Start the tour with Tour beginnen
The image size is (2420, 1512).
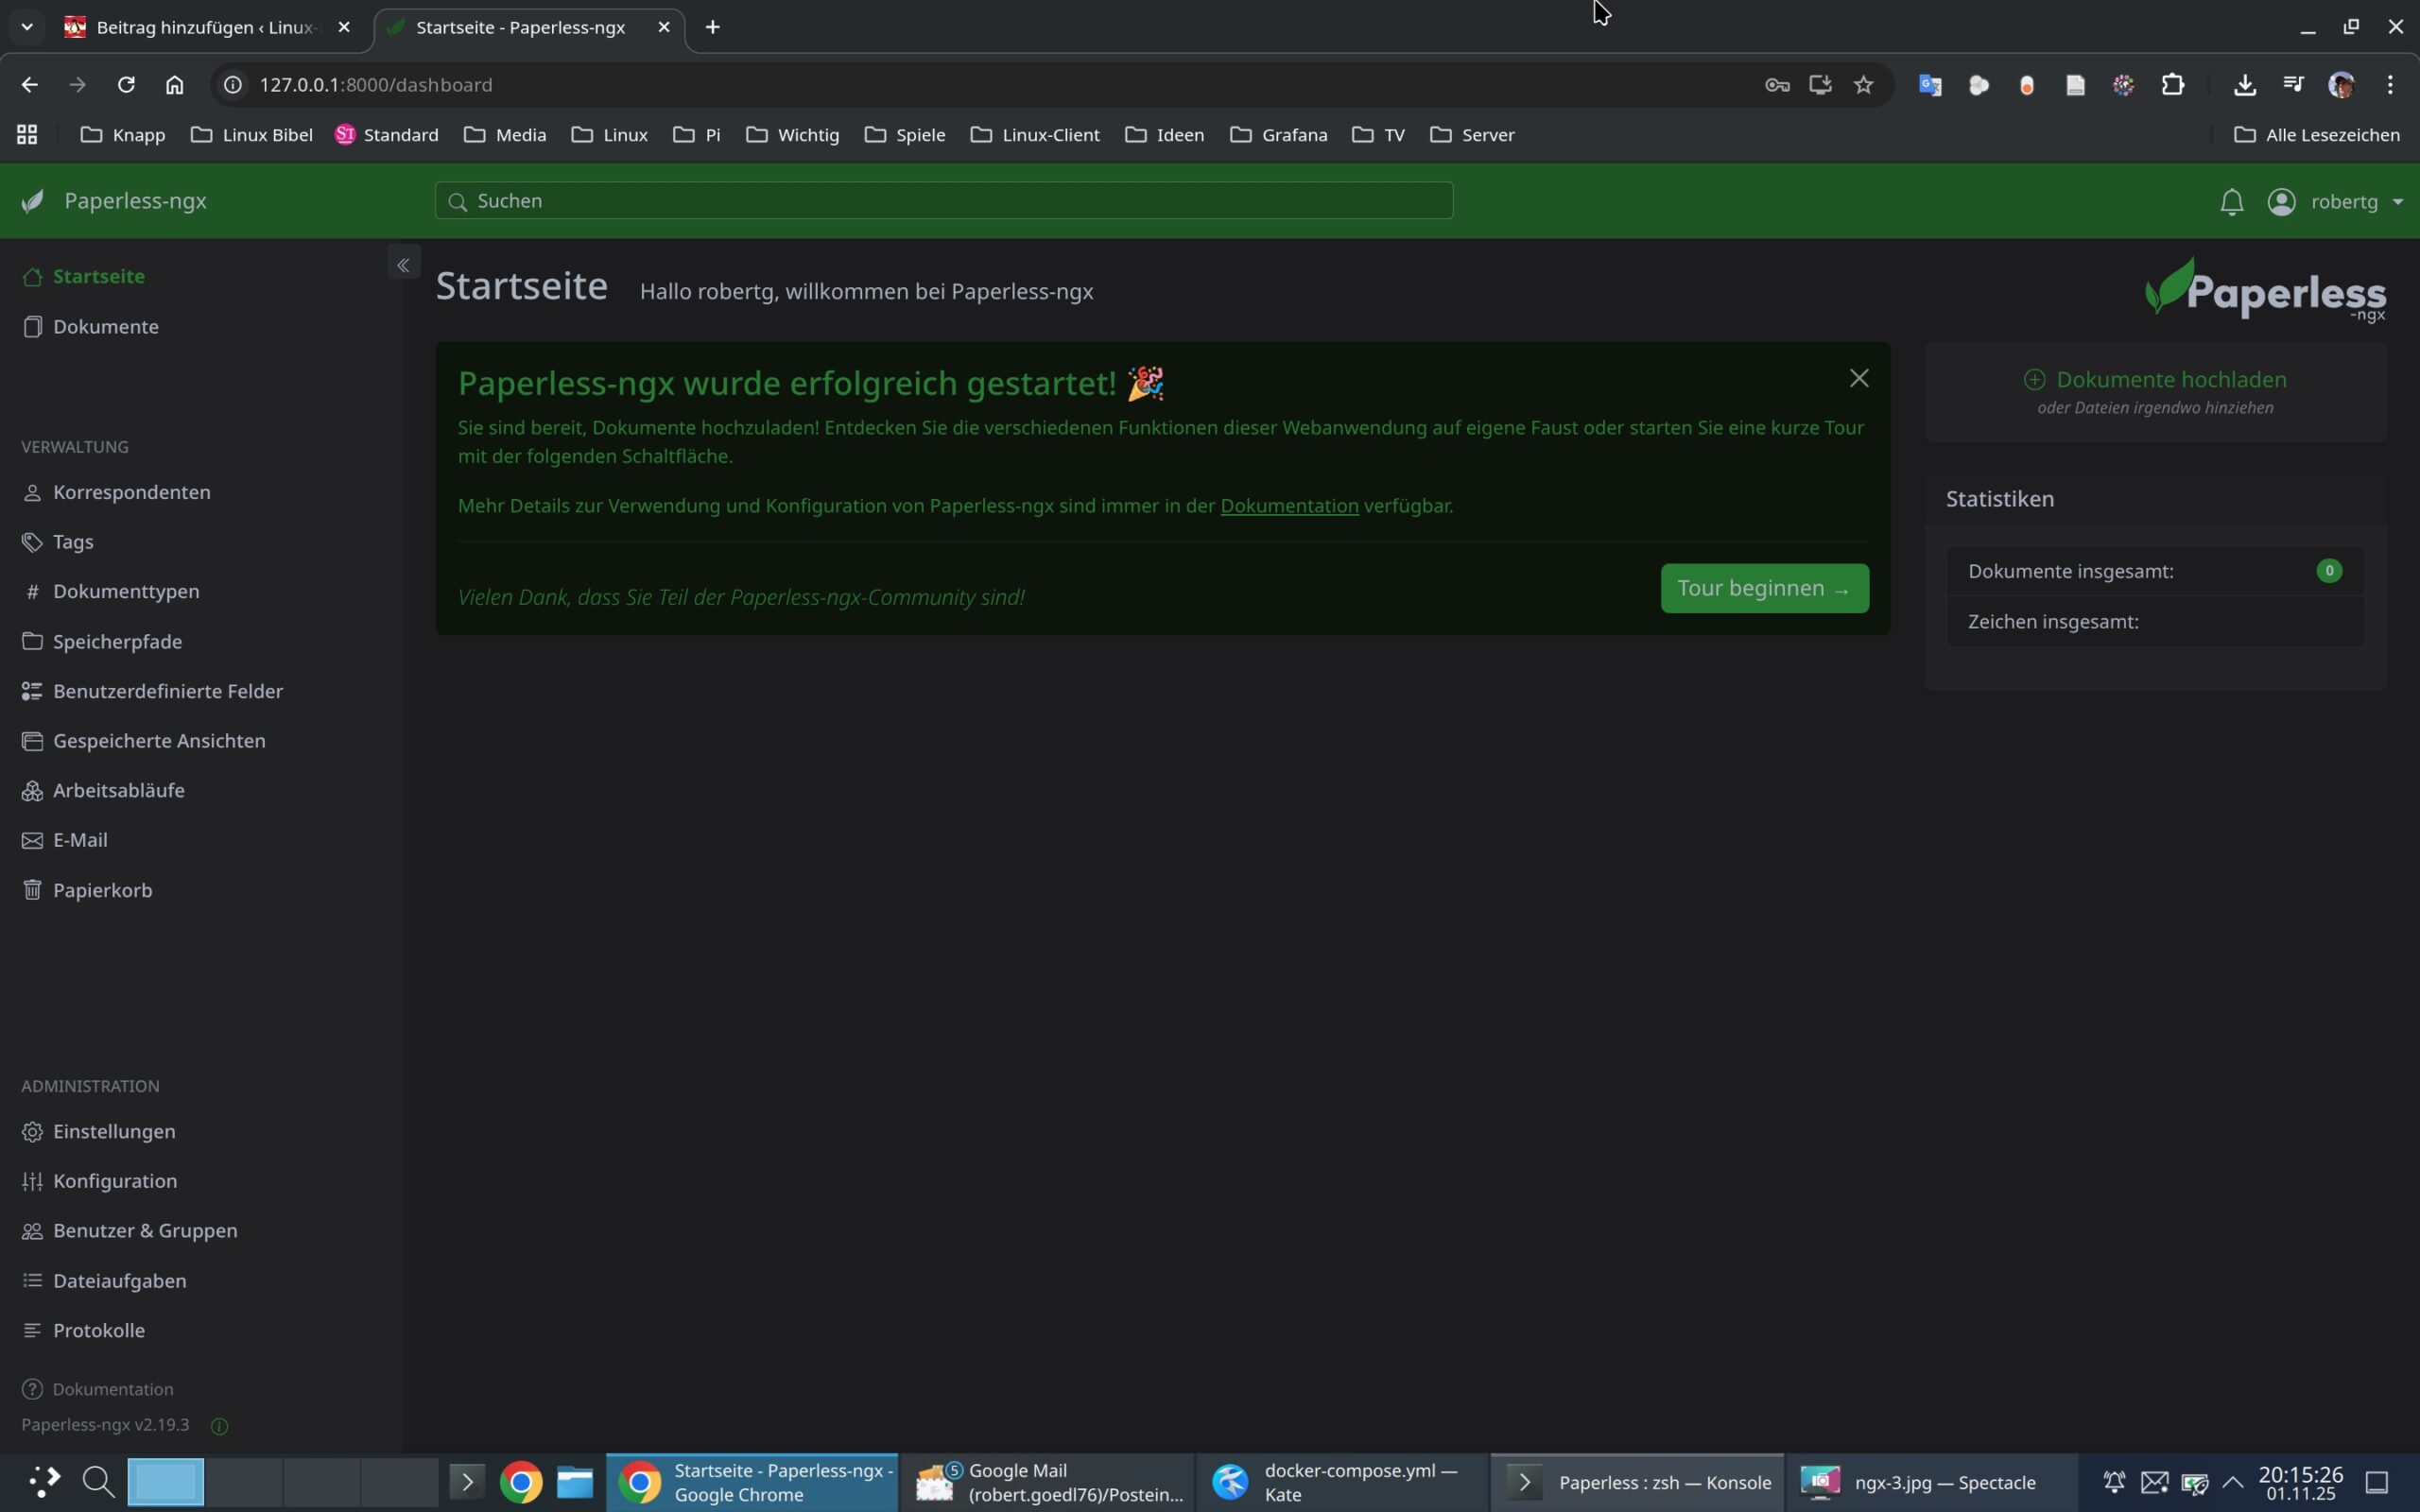(x=1764, y=588)
